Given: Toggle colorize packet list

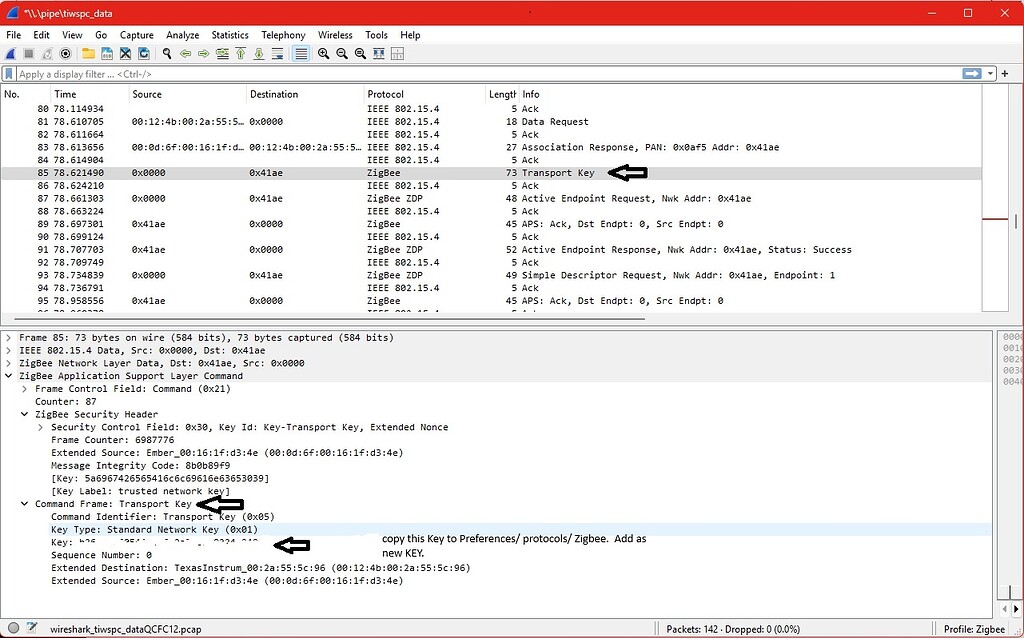Looking at the screenshot, I should tap(301, 53).
